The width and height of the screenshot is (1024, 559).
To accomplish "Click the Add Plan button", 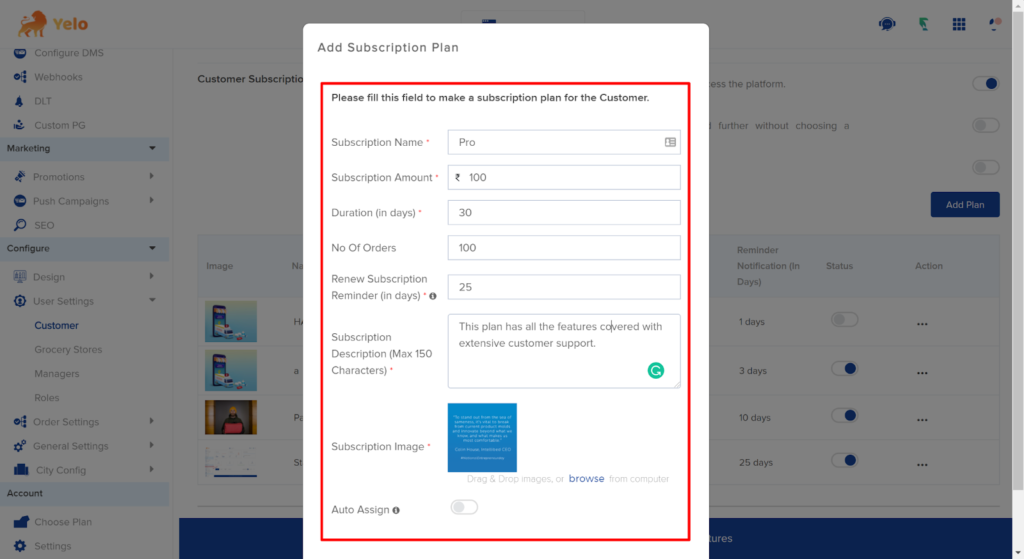I will [x=965, y=204].
